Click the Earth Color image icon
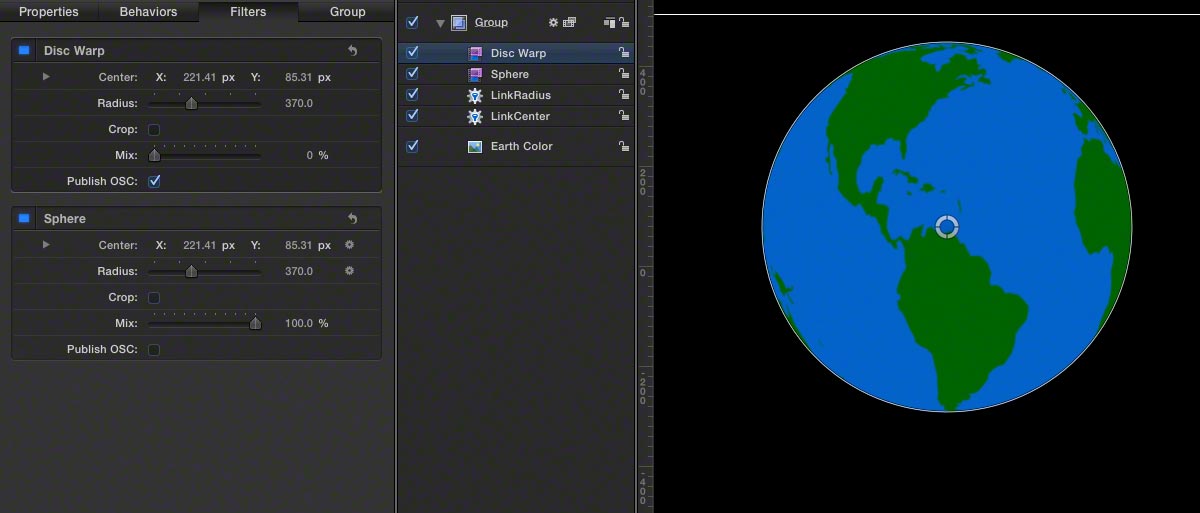 (476, 146)
